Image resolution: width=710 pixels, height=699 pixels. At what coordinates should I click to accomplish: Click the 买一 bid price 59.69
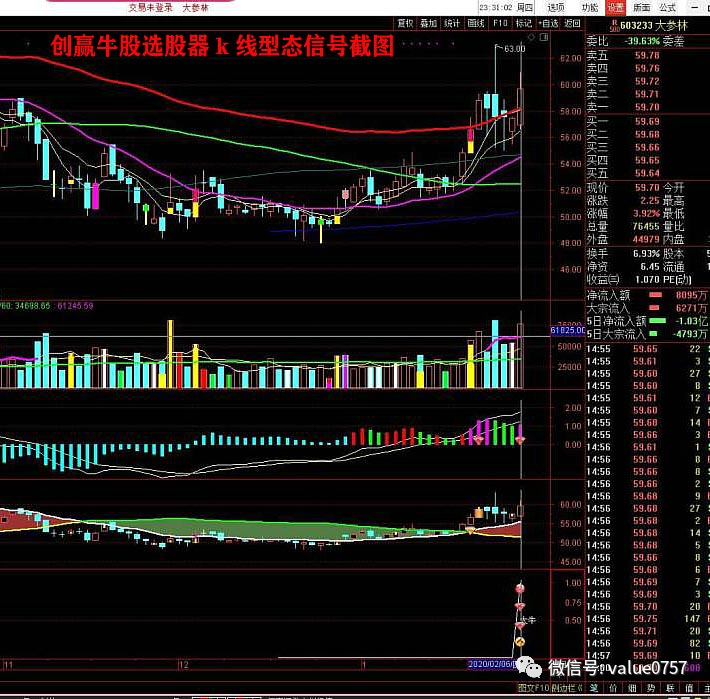(647, 121)
